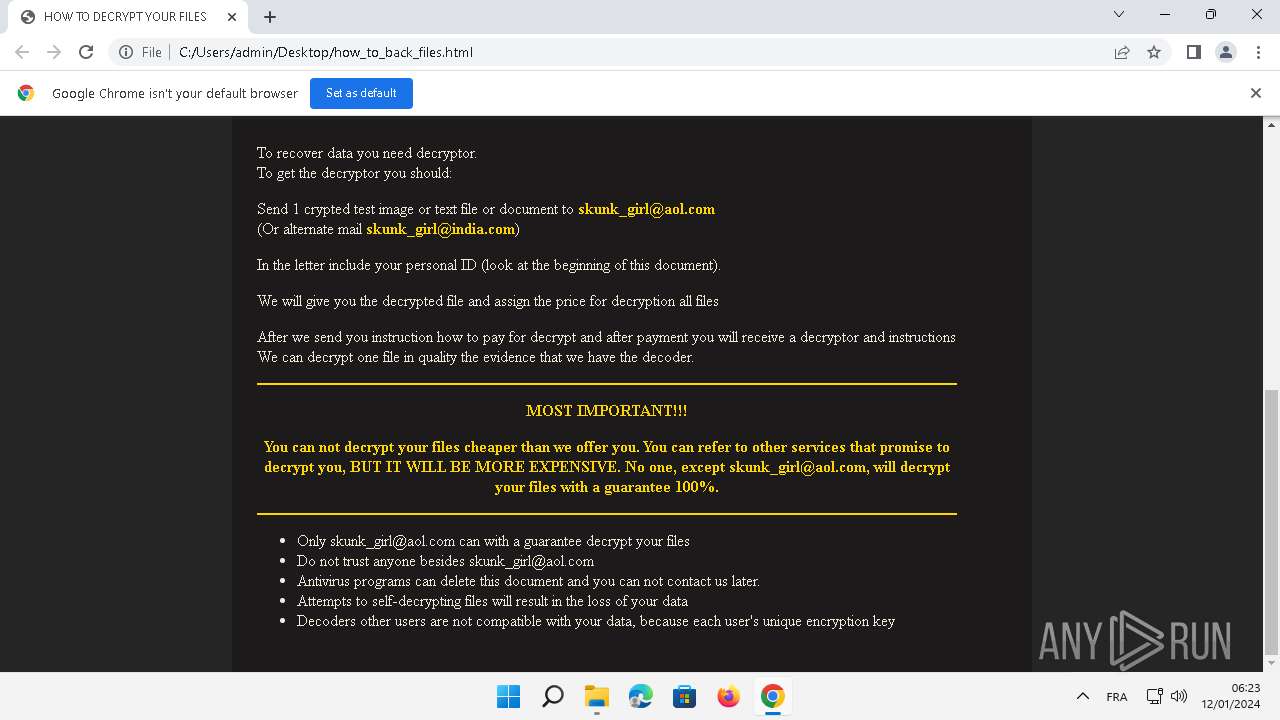Click the browser back arrow
Image resolution: width=1280 pixels, height=720 pixels.
pyautogui.click(x=22, y=52)
